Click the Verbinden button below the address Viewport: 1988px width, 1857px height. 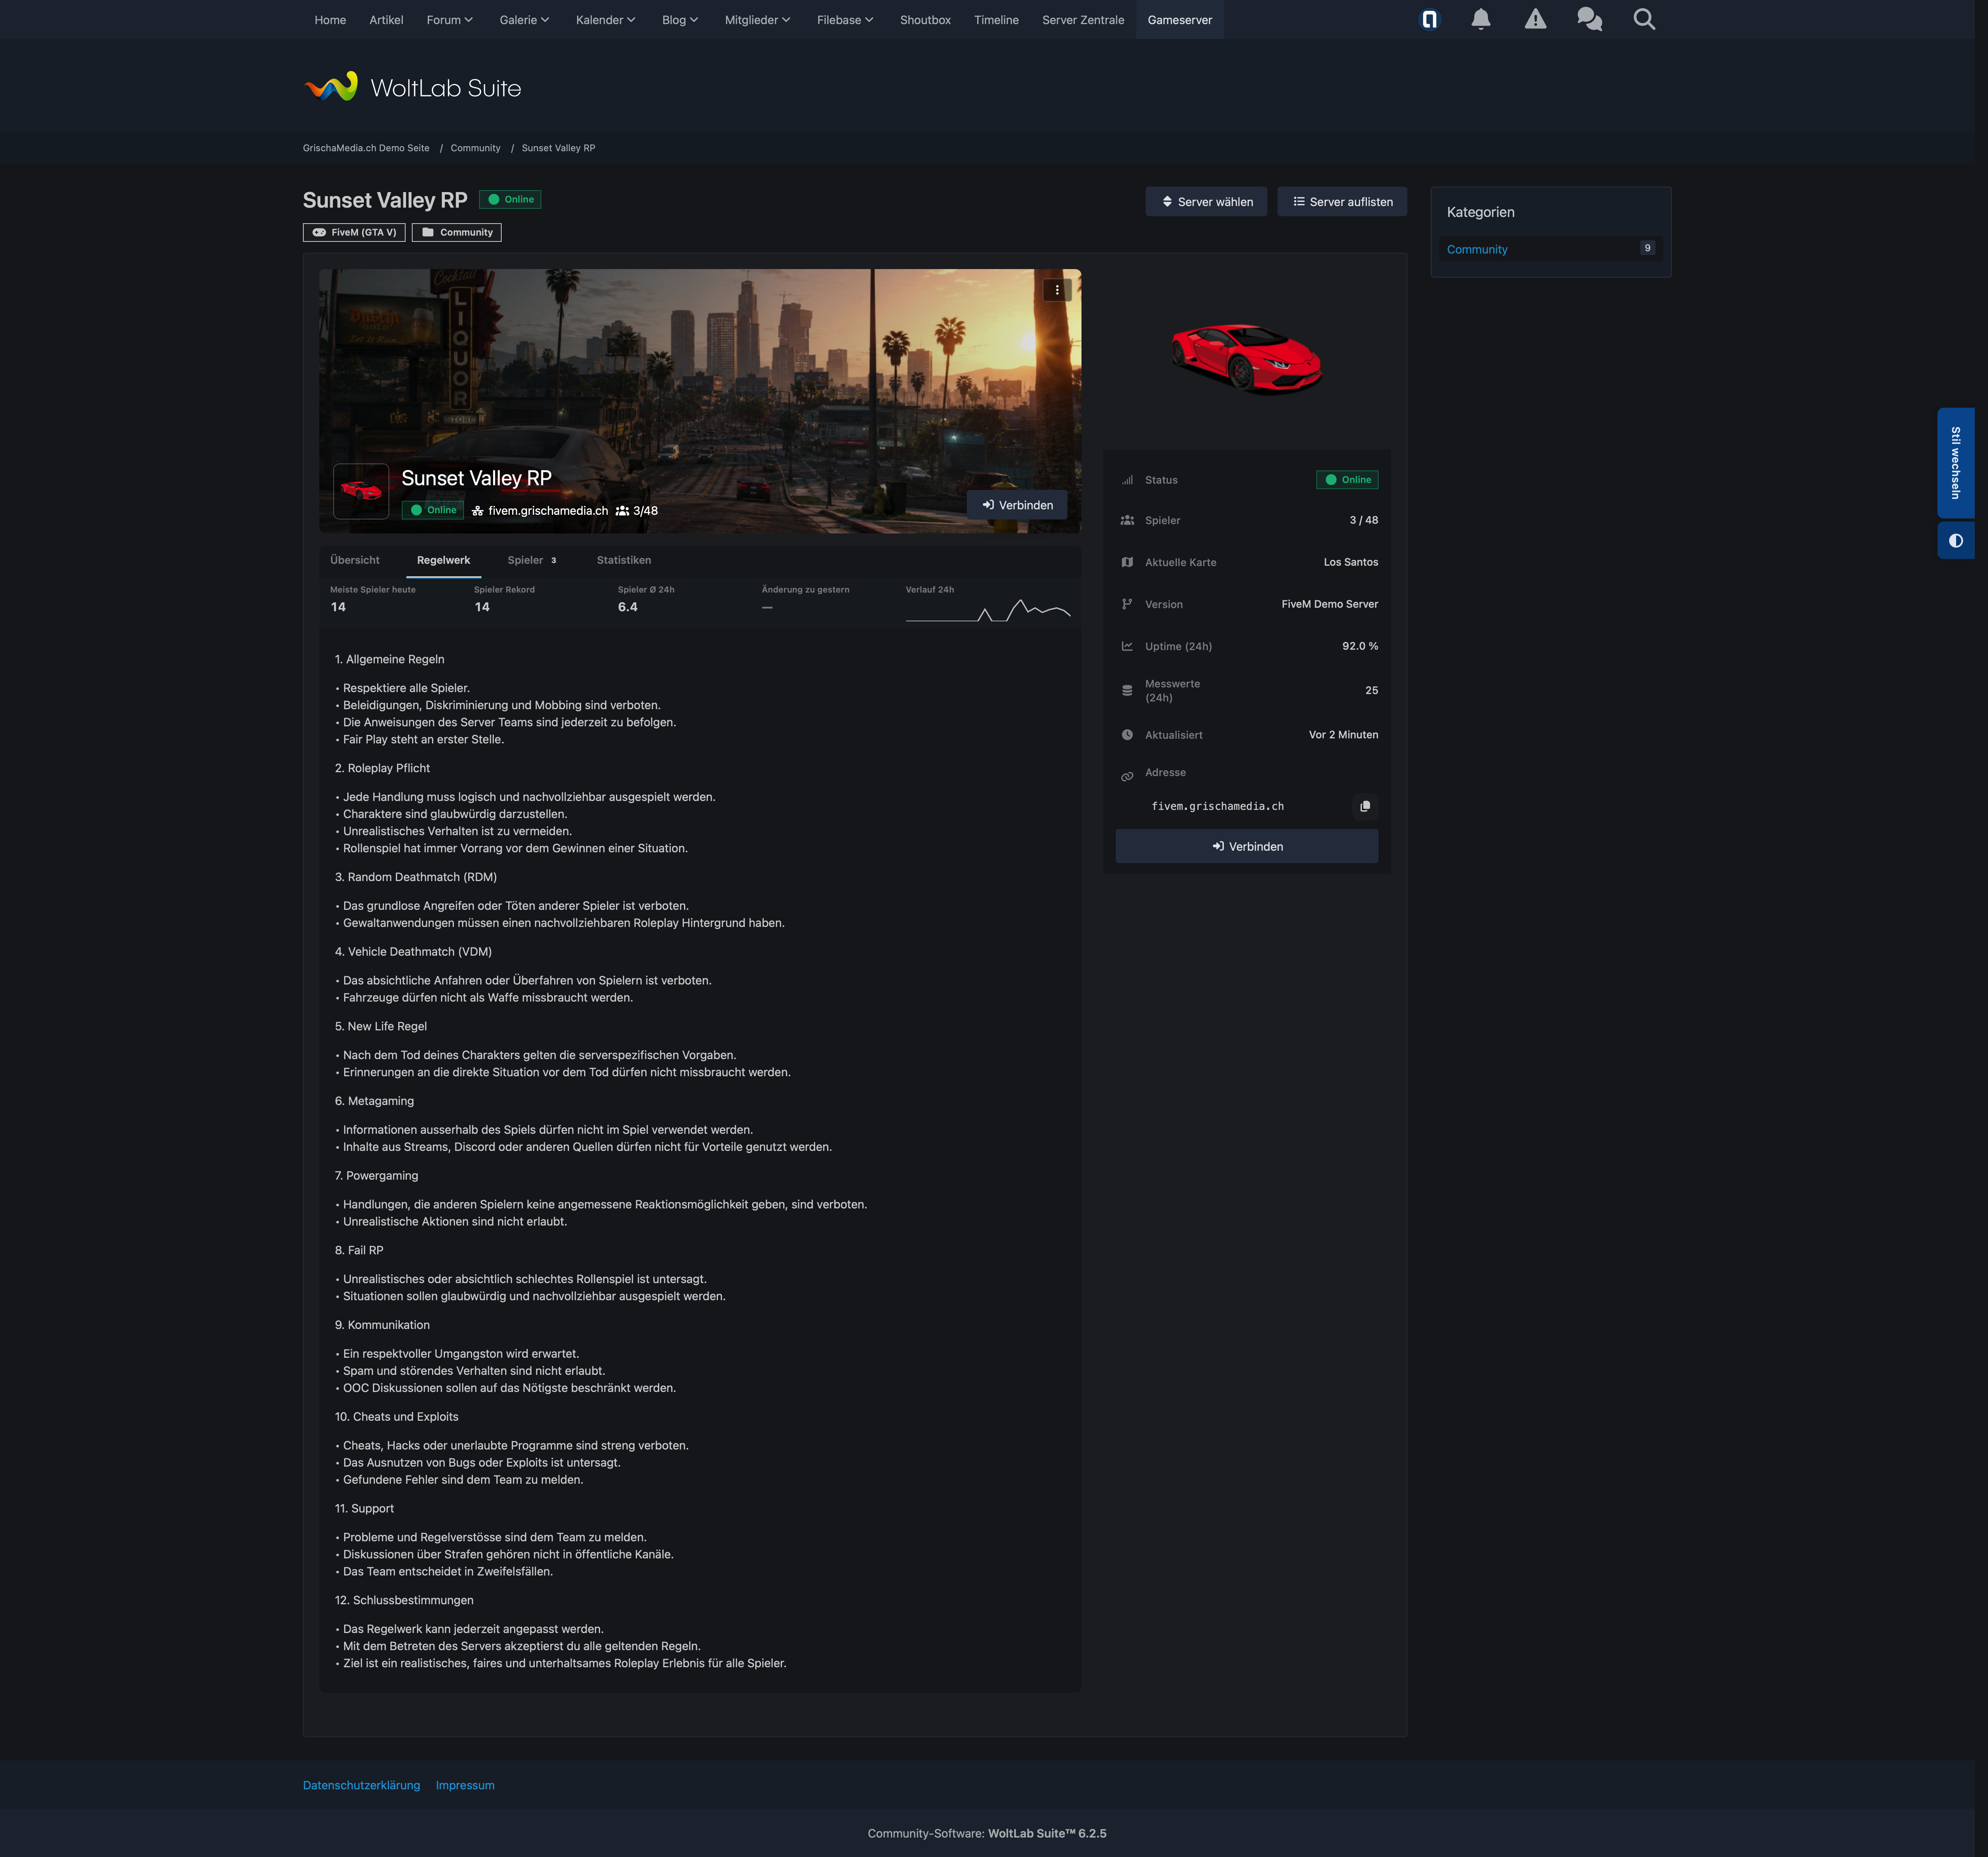click(x=1247, y=846)
